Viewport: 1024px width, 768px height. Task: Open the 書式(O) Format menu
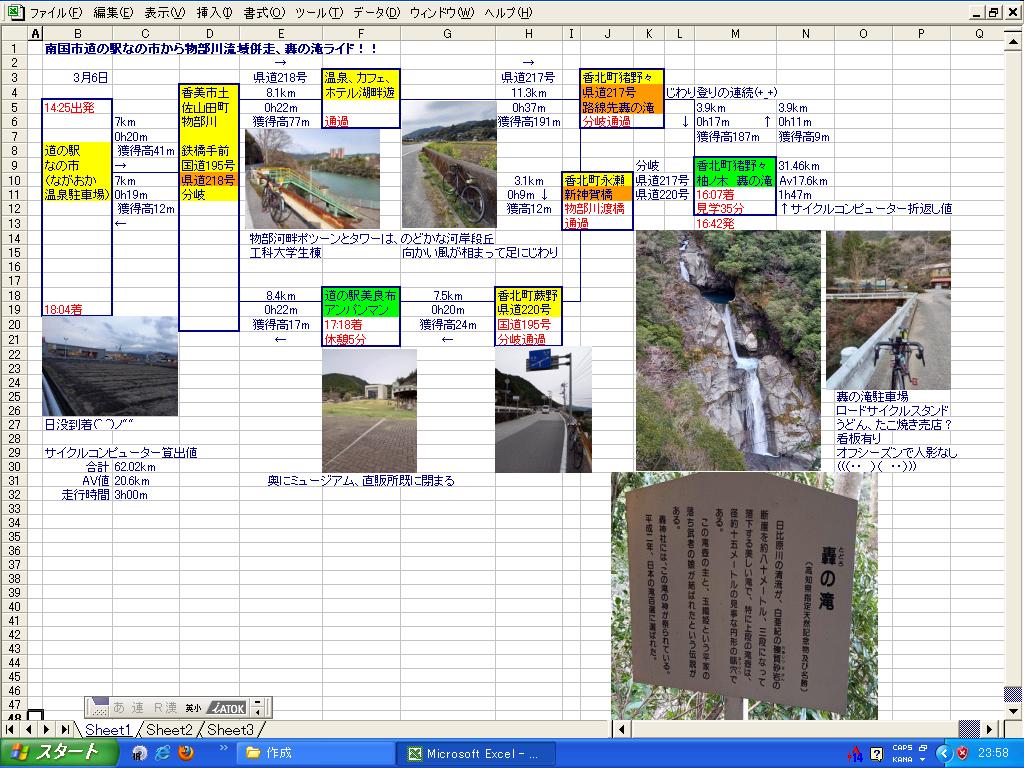tap(264, 13)
